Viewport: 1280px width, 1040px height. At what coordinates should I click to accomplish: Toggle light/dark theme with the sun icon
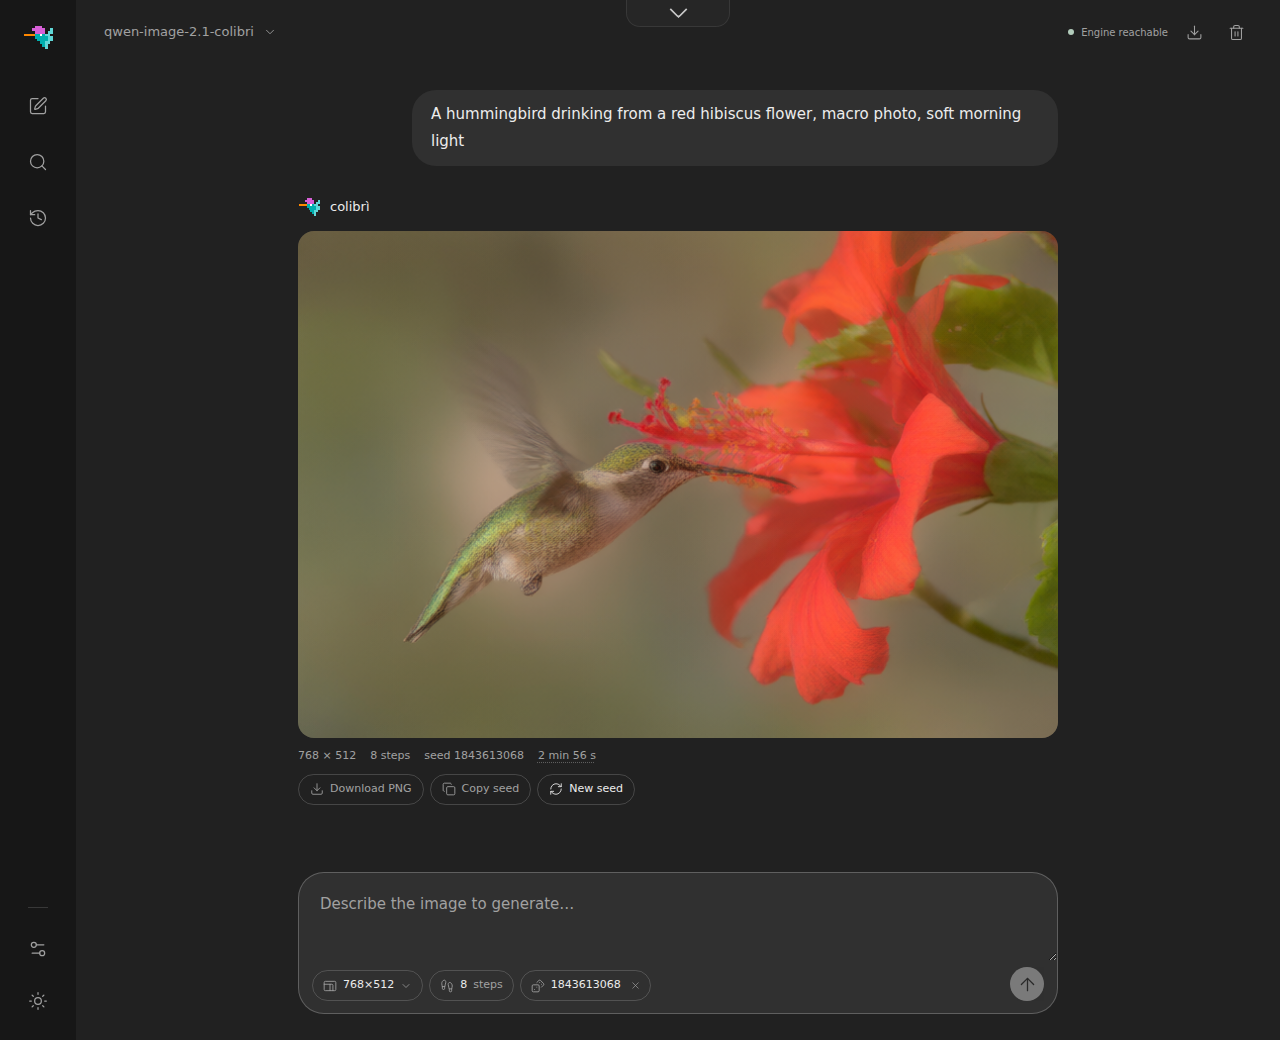tap(38, 1001)
